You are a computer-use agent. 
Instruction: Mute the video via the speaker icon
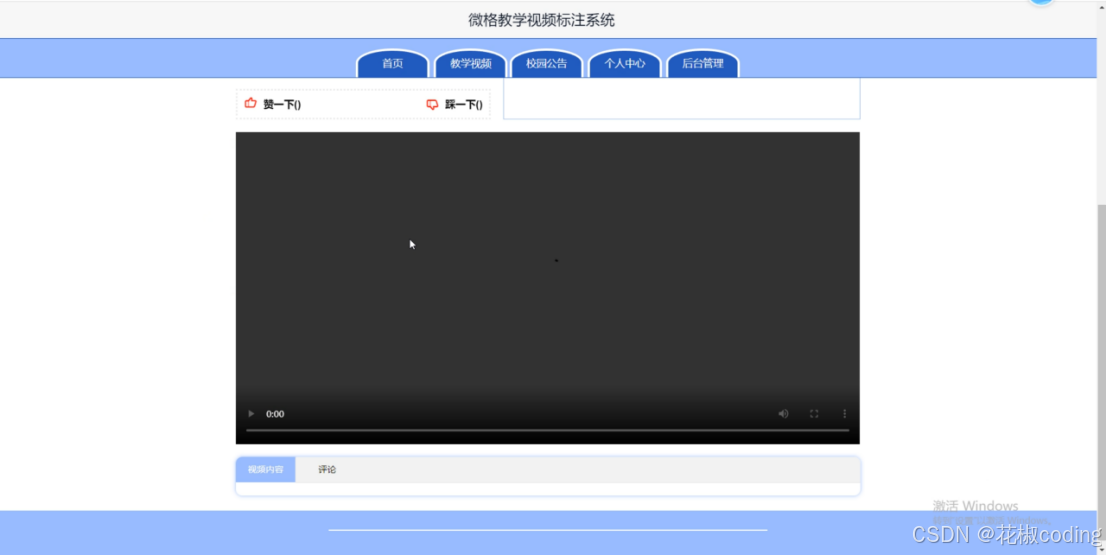(x=783, y=414)
